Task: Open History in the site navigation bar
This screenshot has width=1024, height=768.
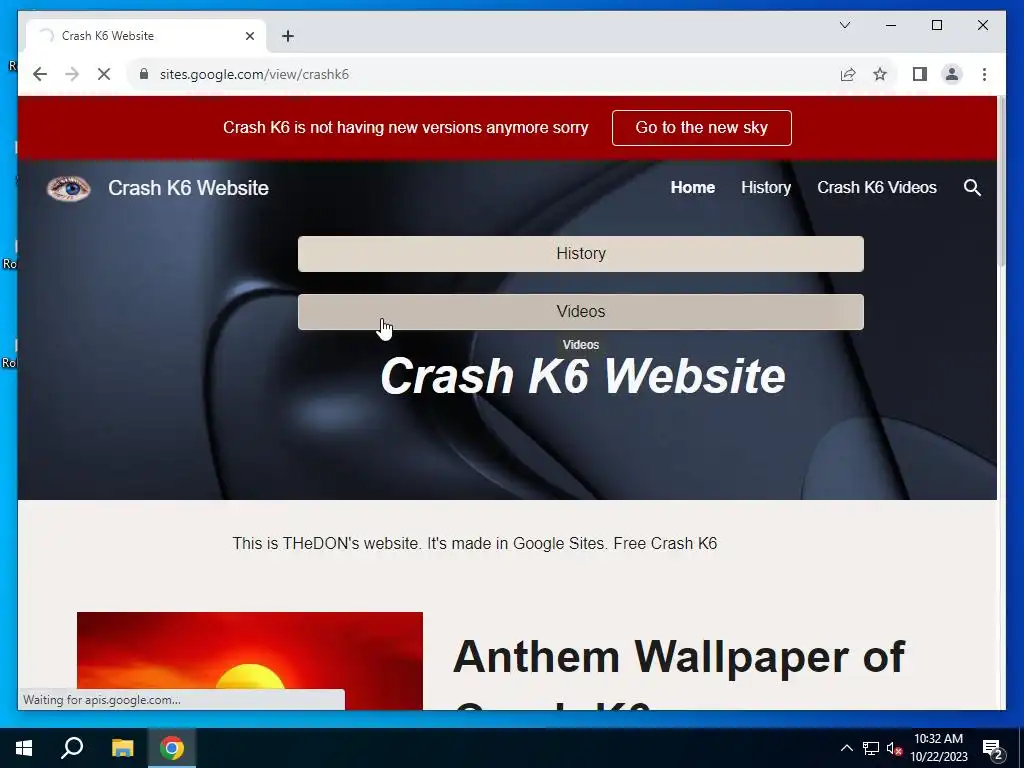Action: (765, 187)
